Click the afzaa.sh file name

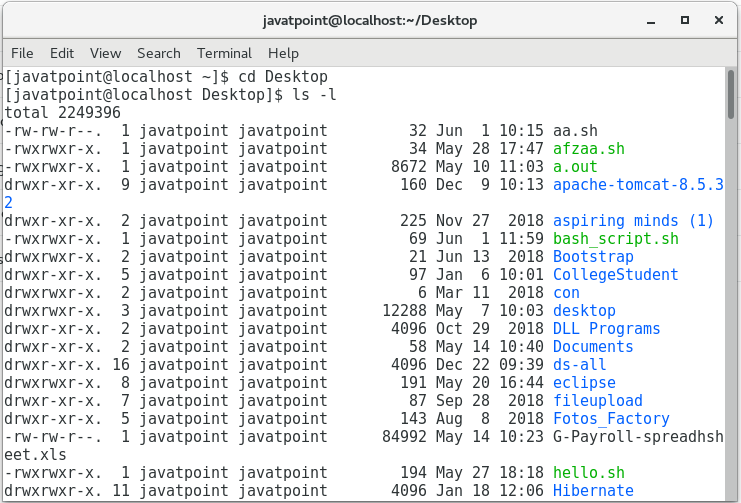[x=588, y=149]
